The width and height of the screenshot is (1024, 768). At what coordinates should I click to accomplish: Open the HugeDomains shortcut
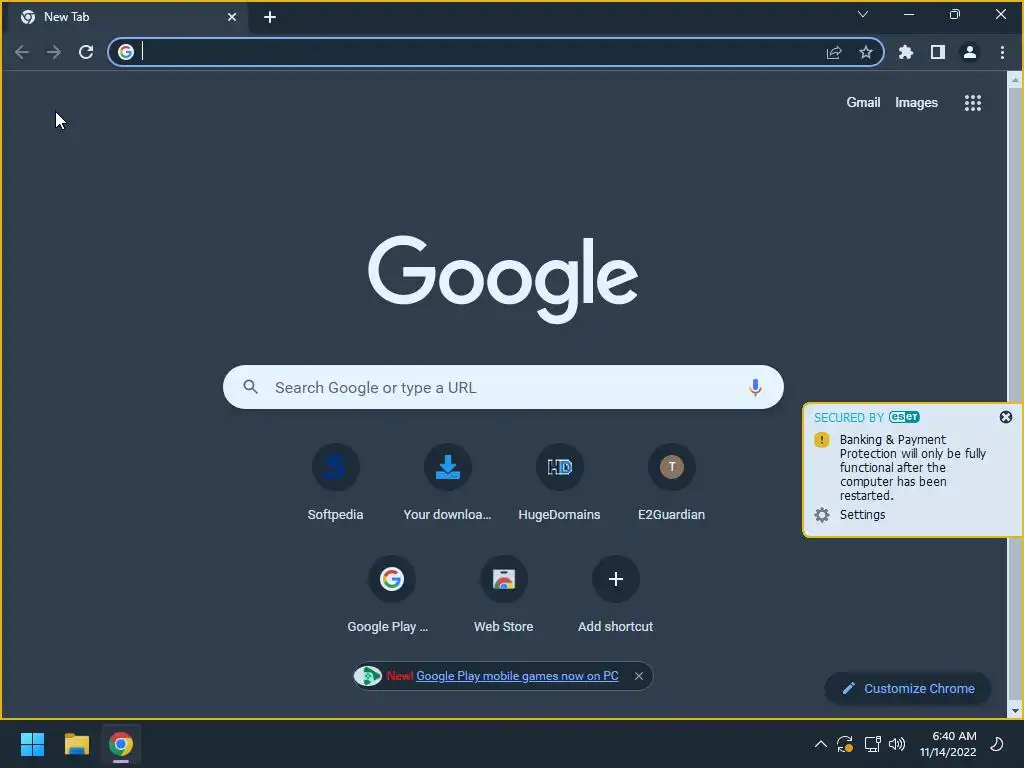pos(560,483)
